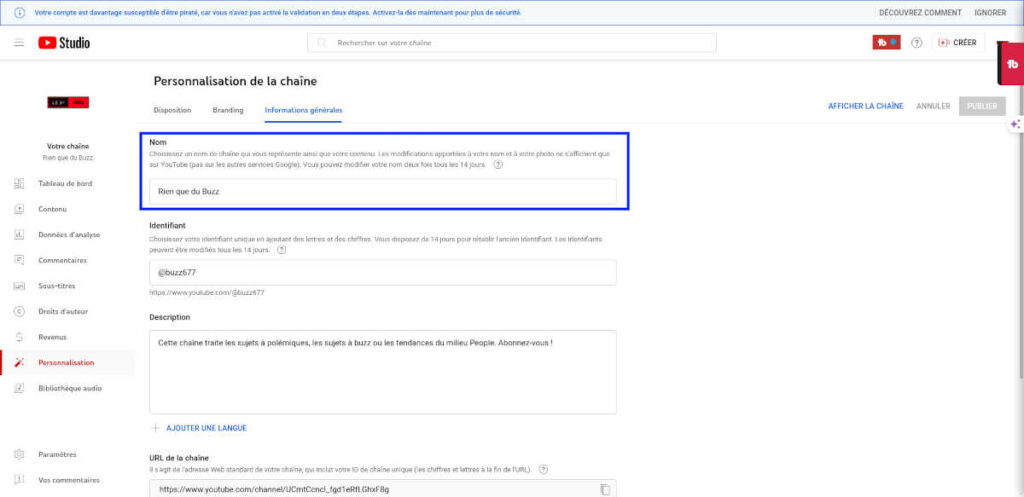Click AFFICHER LA CHAÎNE link

click(x=865, y=106)
